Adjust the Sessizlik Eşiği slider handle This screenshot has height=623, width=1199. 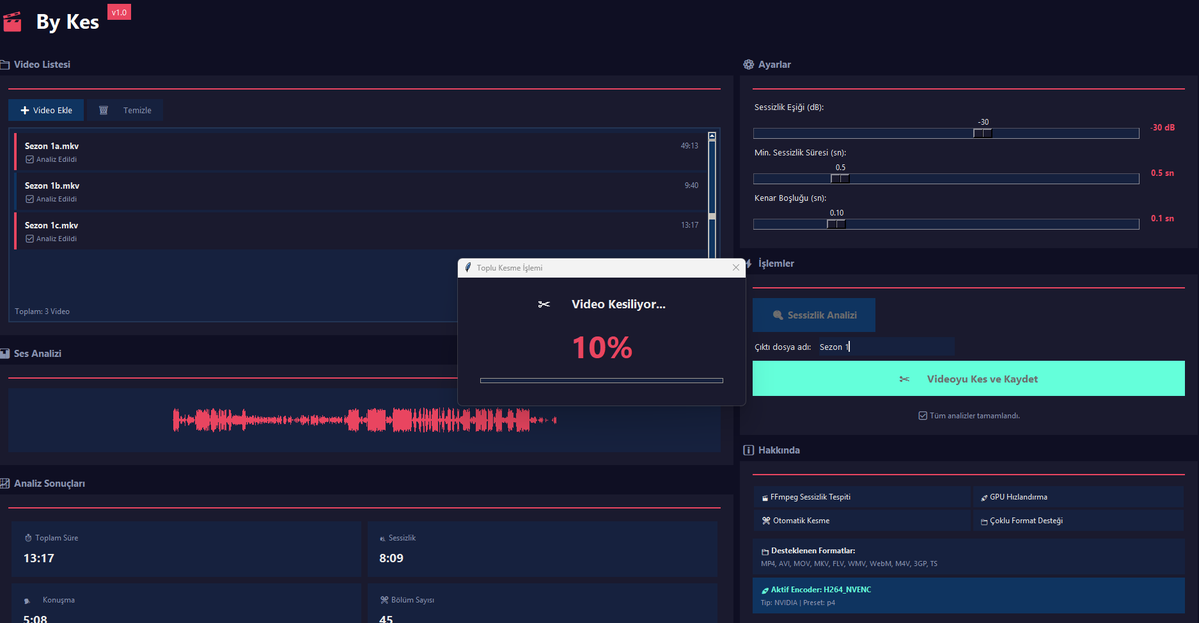(x=982, y=132)
